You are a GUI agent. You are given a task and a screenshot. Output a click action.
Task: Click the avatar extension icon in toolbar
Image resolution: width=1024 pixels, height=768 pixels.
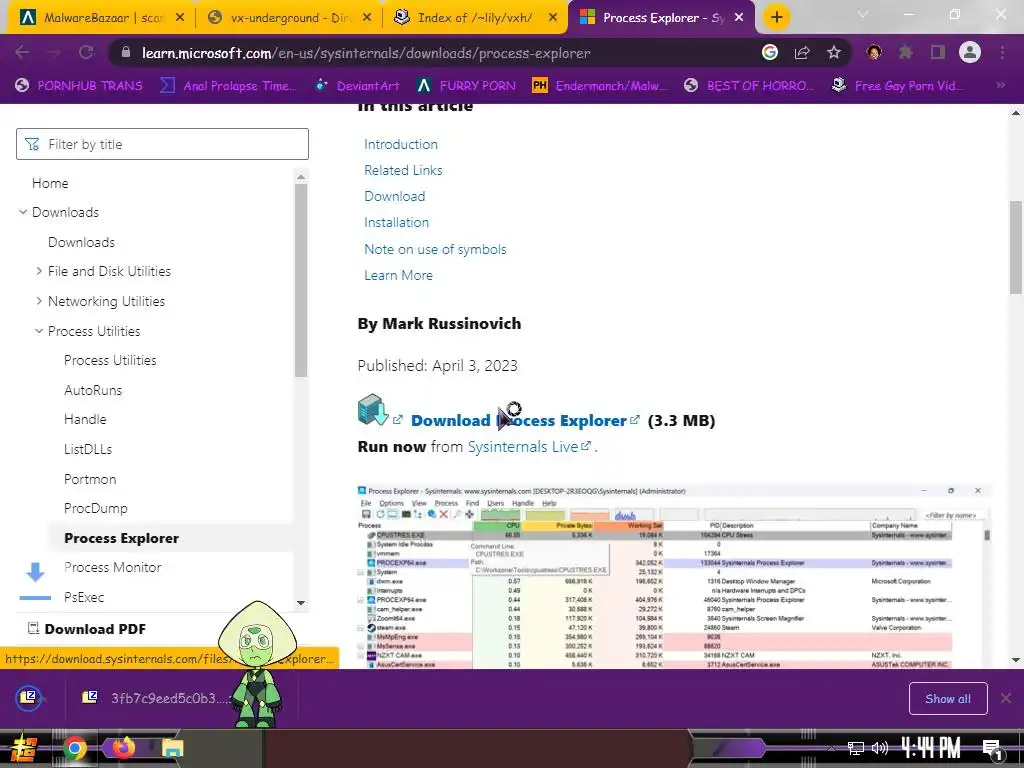(874, 53)
